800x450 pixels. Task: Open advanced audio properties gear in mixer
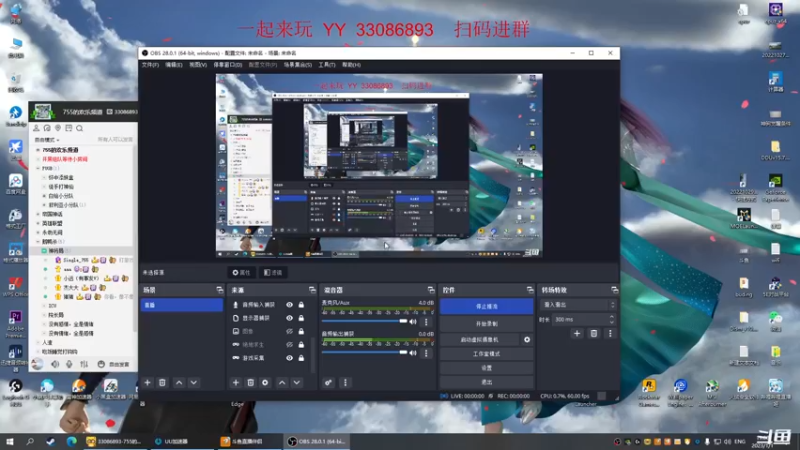[329, 383]
